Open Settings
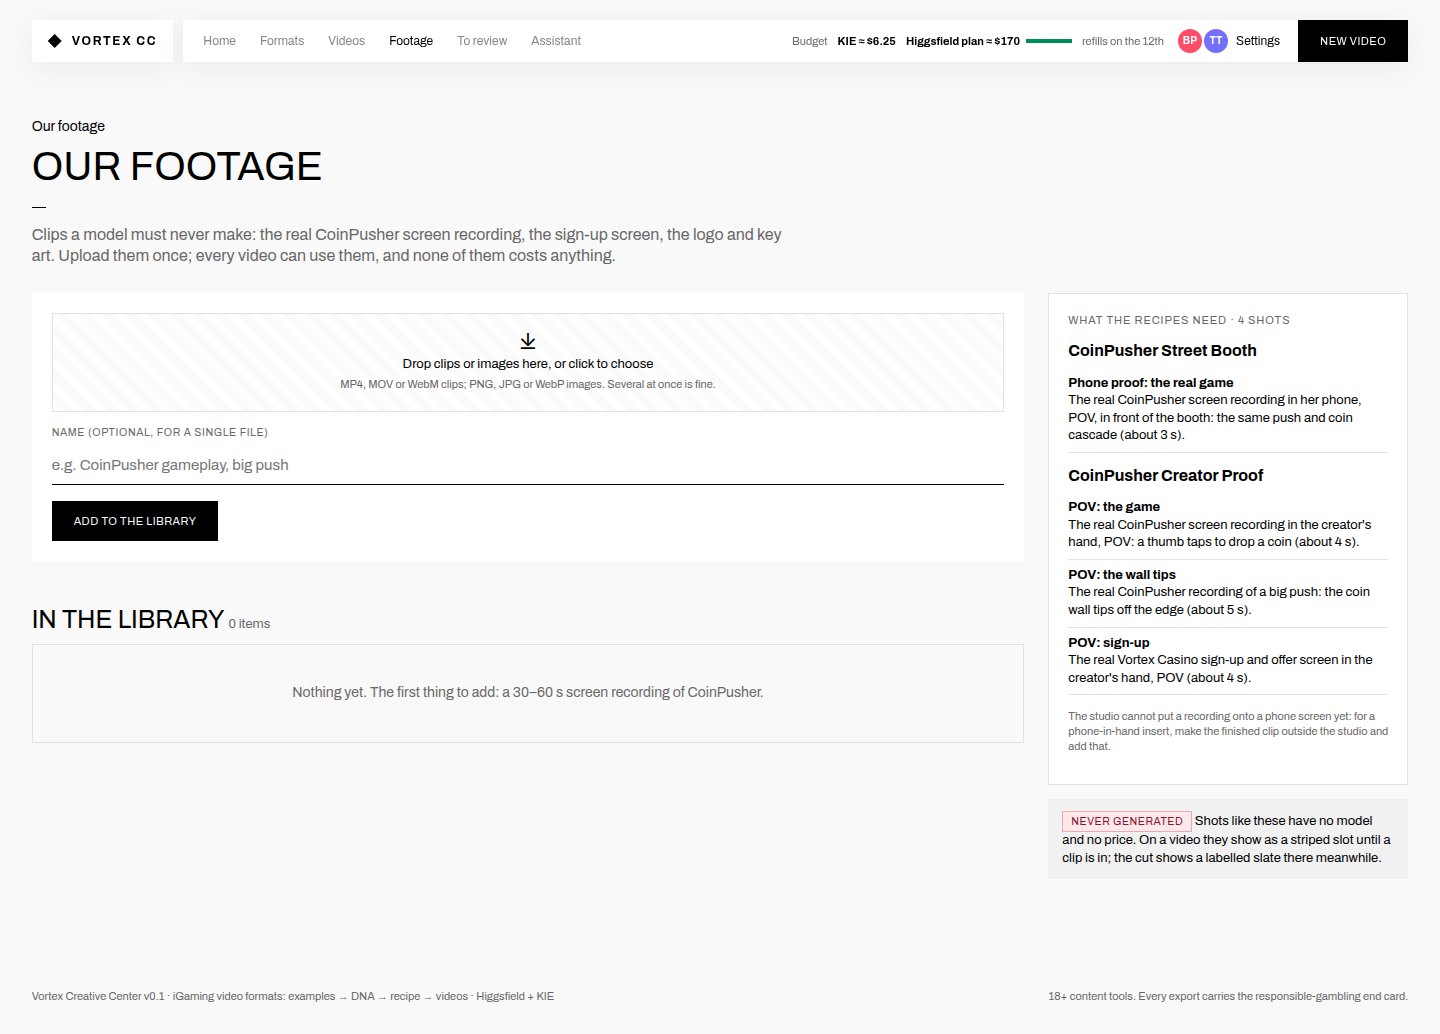Screen dimensions: 1440x1034 (1258, 41)
